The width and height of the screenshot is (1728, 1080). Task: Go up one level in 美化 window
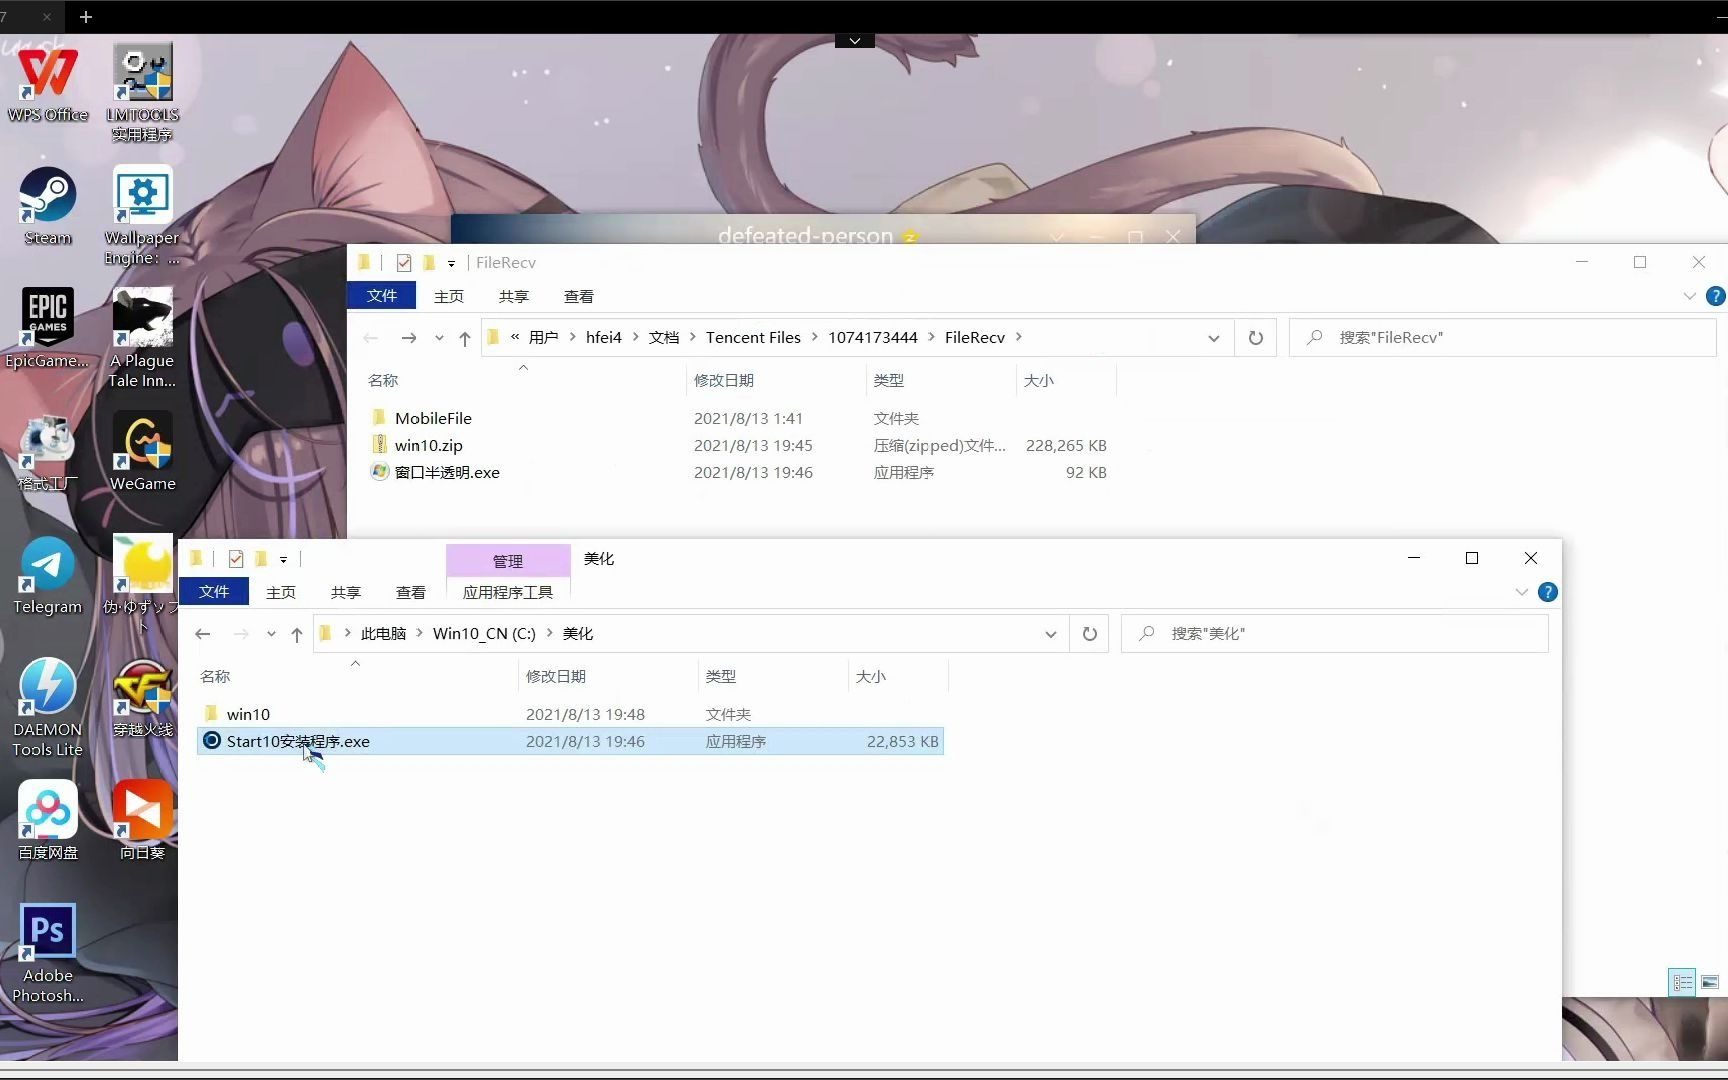click(296, 634)
